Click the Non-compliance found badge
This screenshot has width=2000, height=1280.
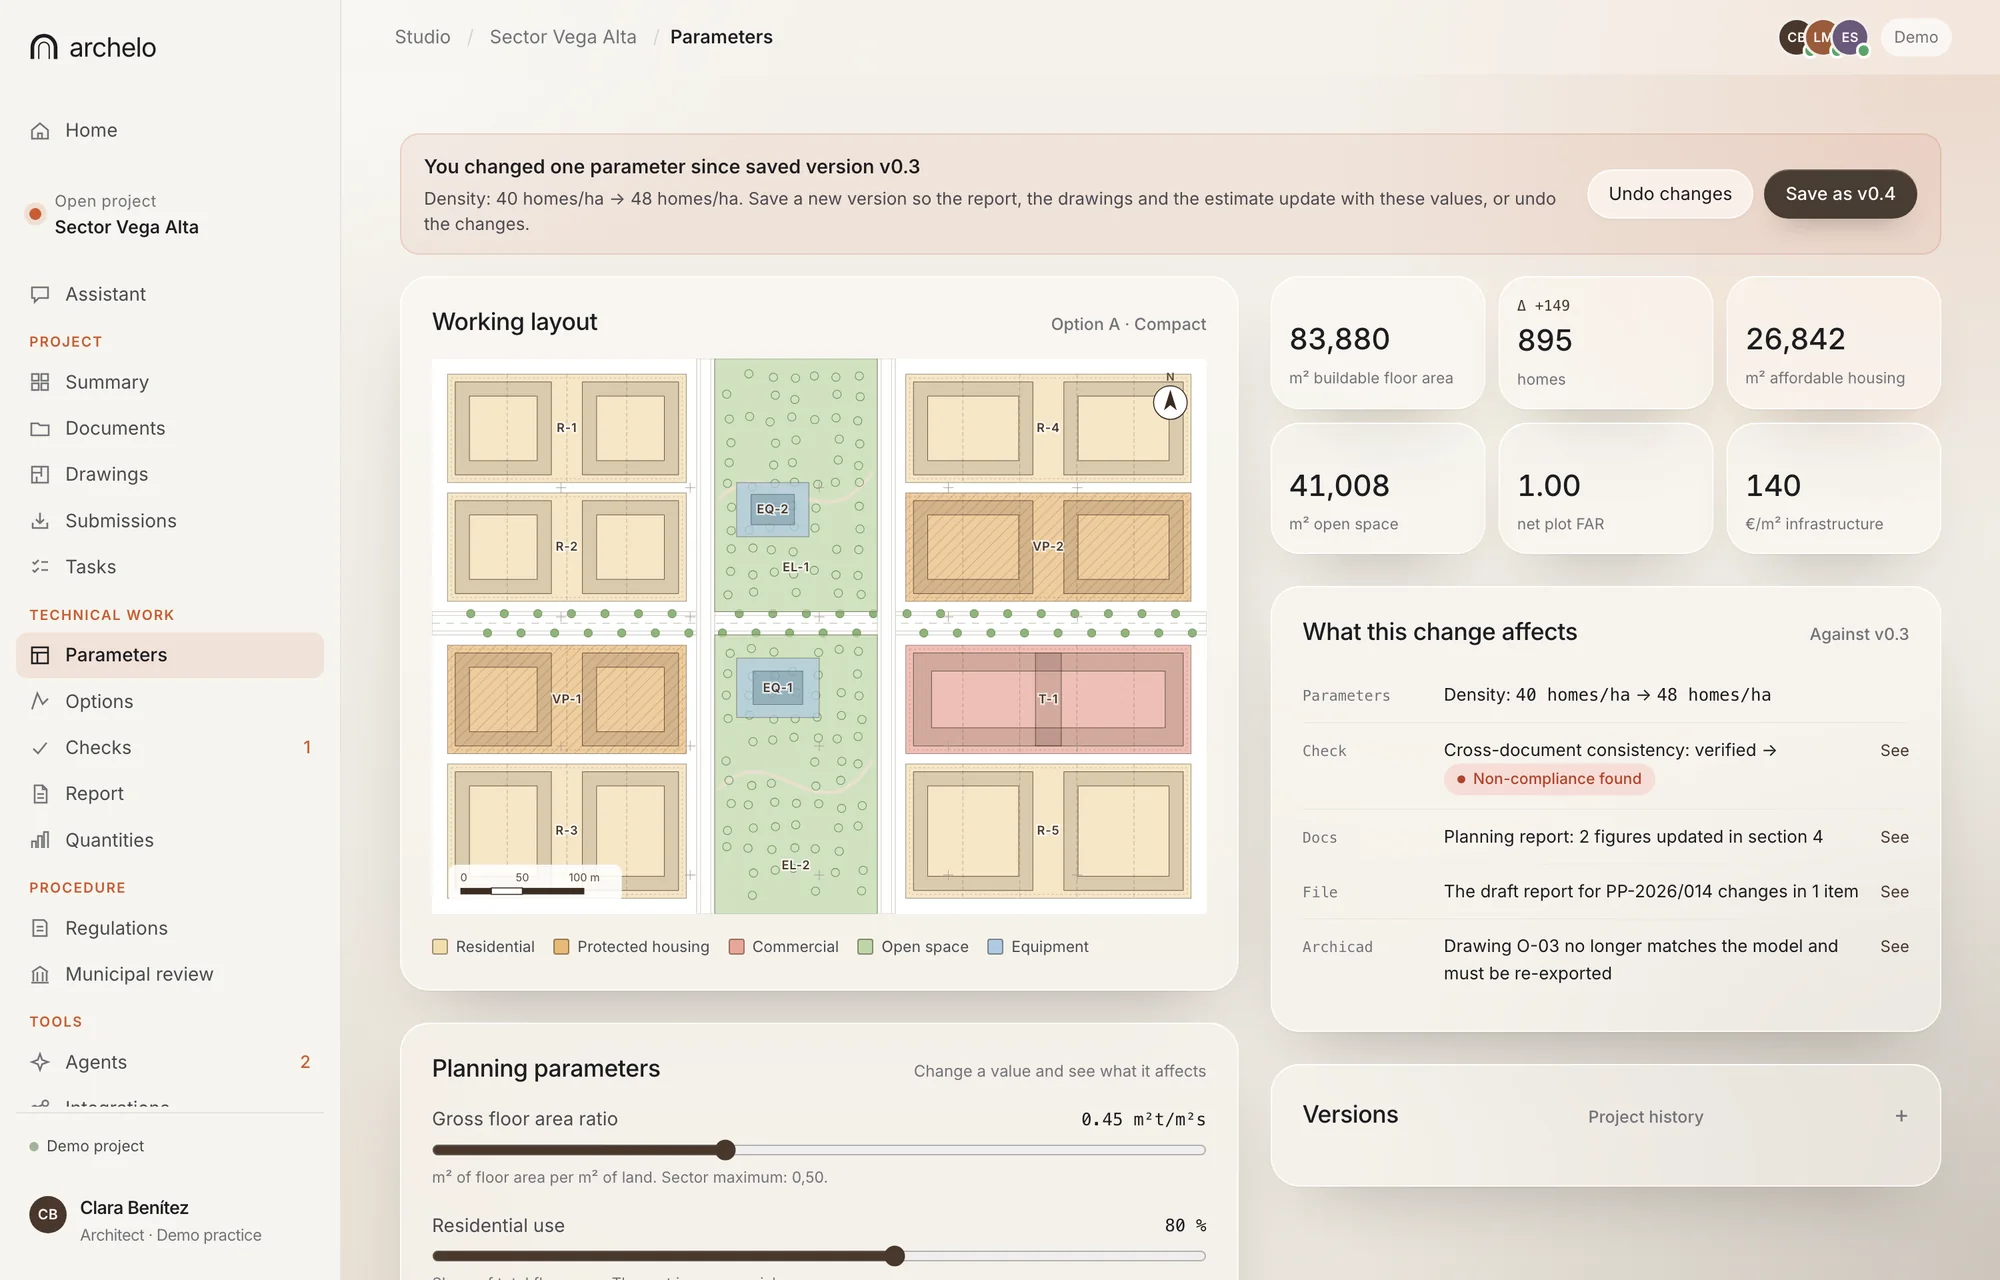tap(1549, 779)
